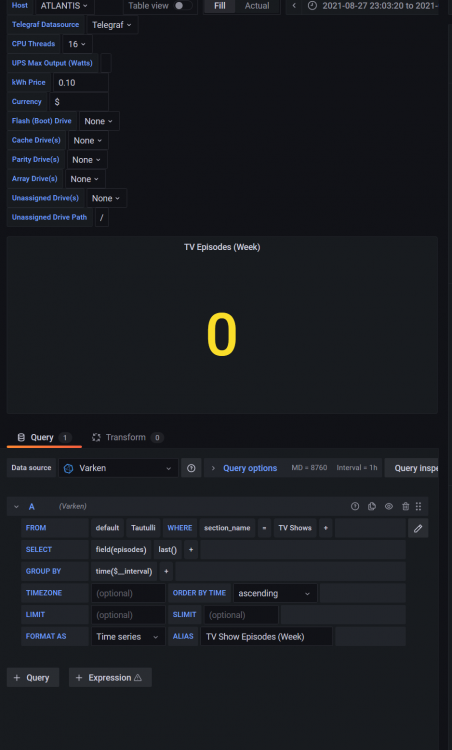Image resolution: width=452 pixels, height=750 pixels.
Task: Select Actual panel sizing
Action: coord(257,6)
